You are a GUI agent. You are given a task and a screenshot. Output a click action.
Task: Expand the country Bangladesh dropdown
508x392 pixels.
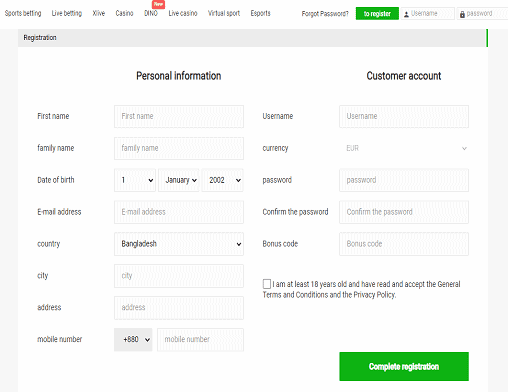[179, 244]
